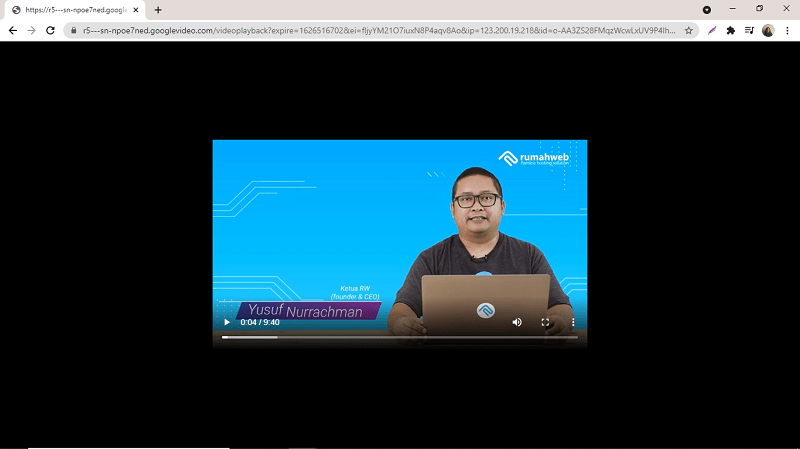The image size is (800, 449).
Task: Select the googlevideo browser tab
Action: pos(76,10)
